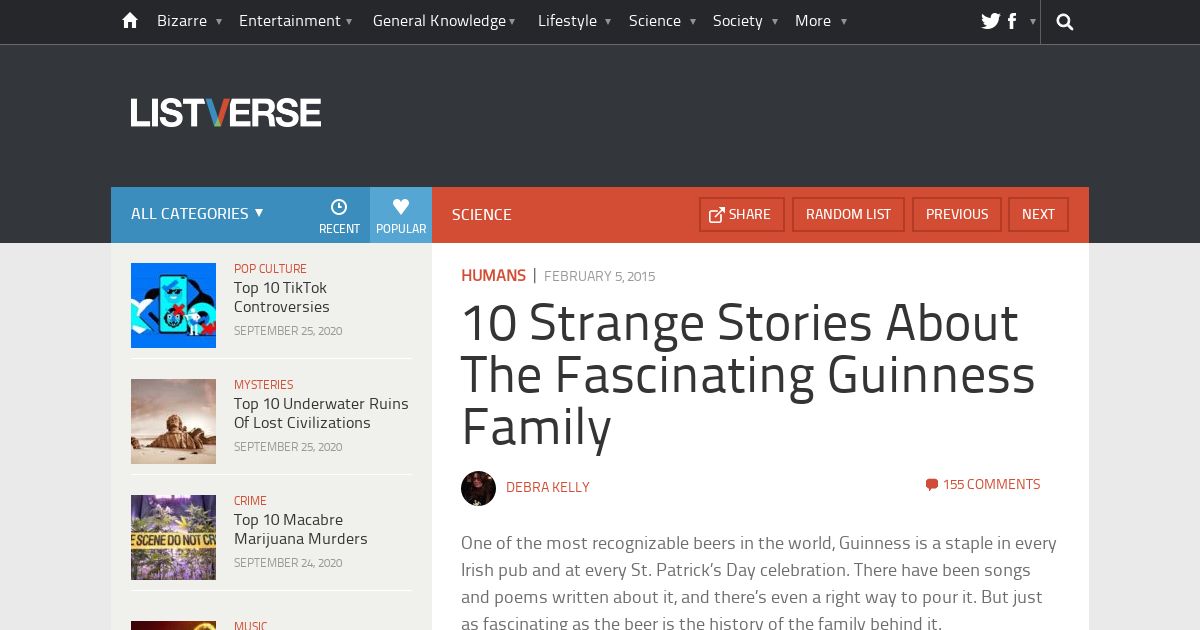
Task: Show popular lists heart icon
Action: click(x=401, y=207)
